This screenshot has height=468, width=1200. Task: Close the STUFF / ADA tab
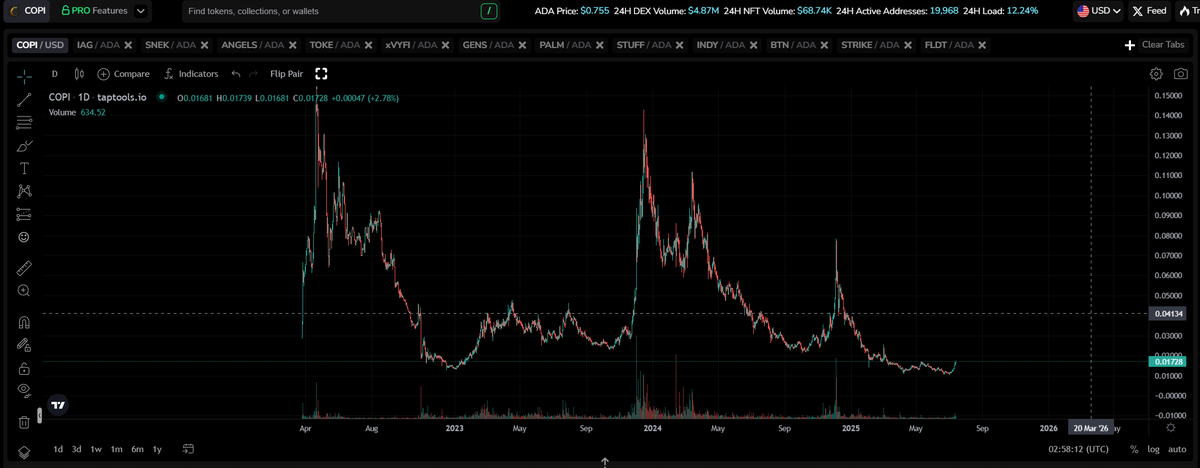click(677, 45)
